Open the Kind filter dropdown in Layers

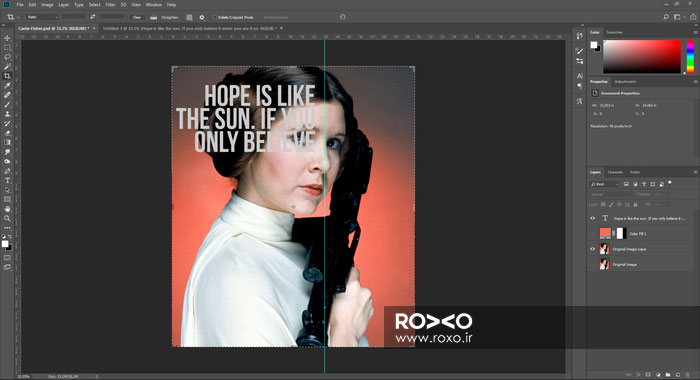point(605,184)
